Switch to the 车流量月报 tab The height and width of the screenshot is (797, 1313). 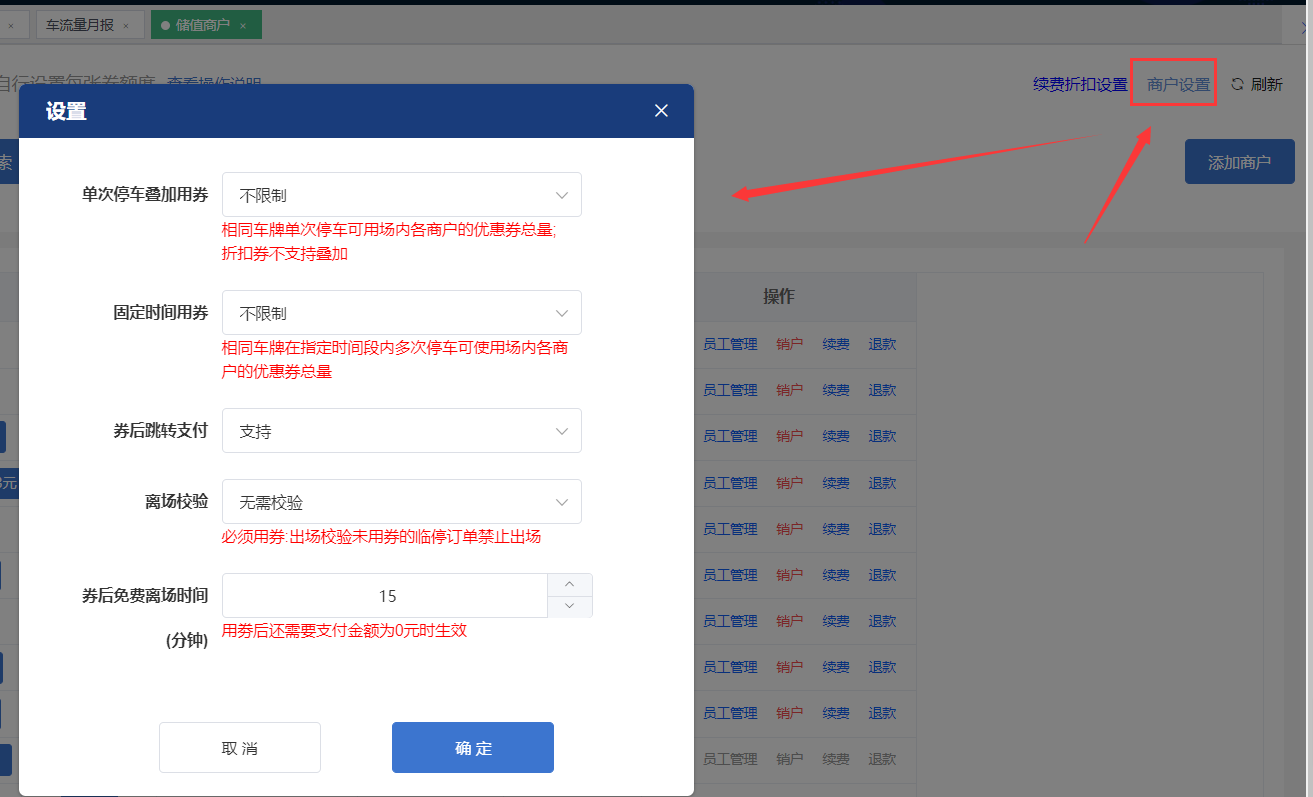click(80, 25)
